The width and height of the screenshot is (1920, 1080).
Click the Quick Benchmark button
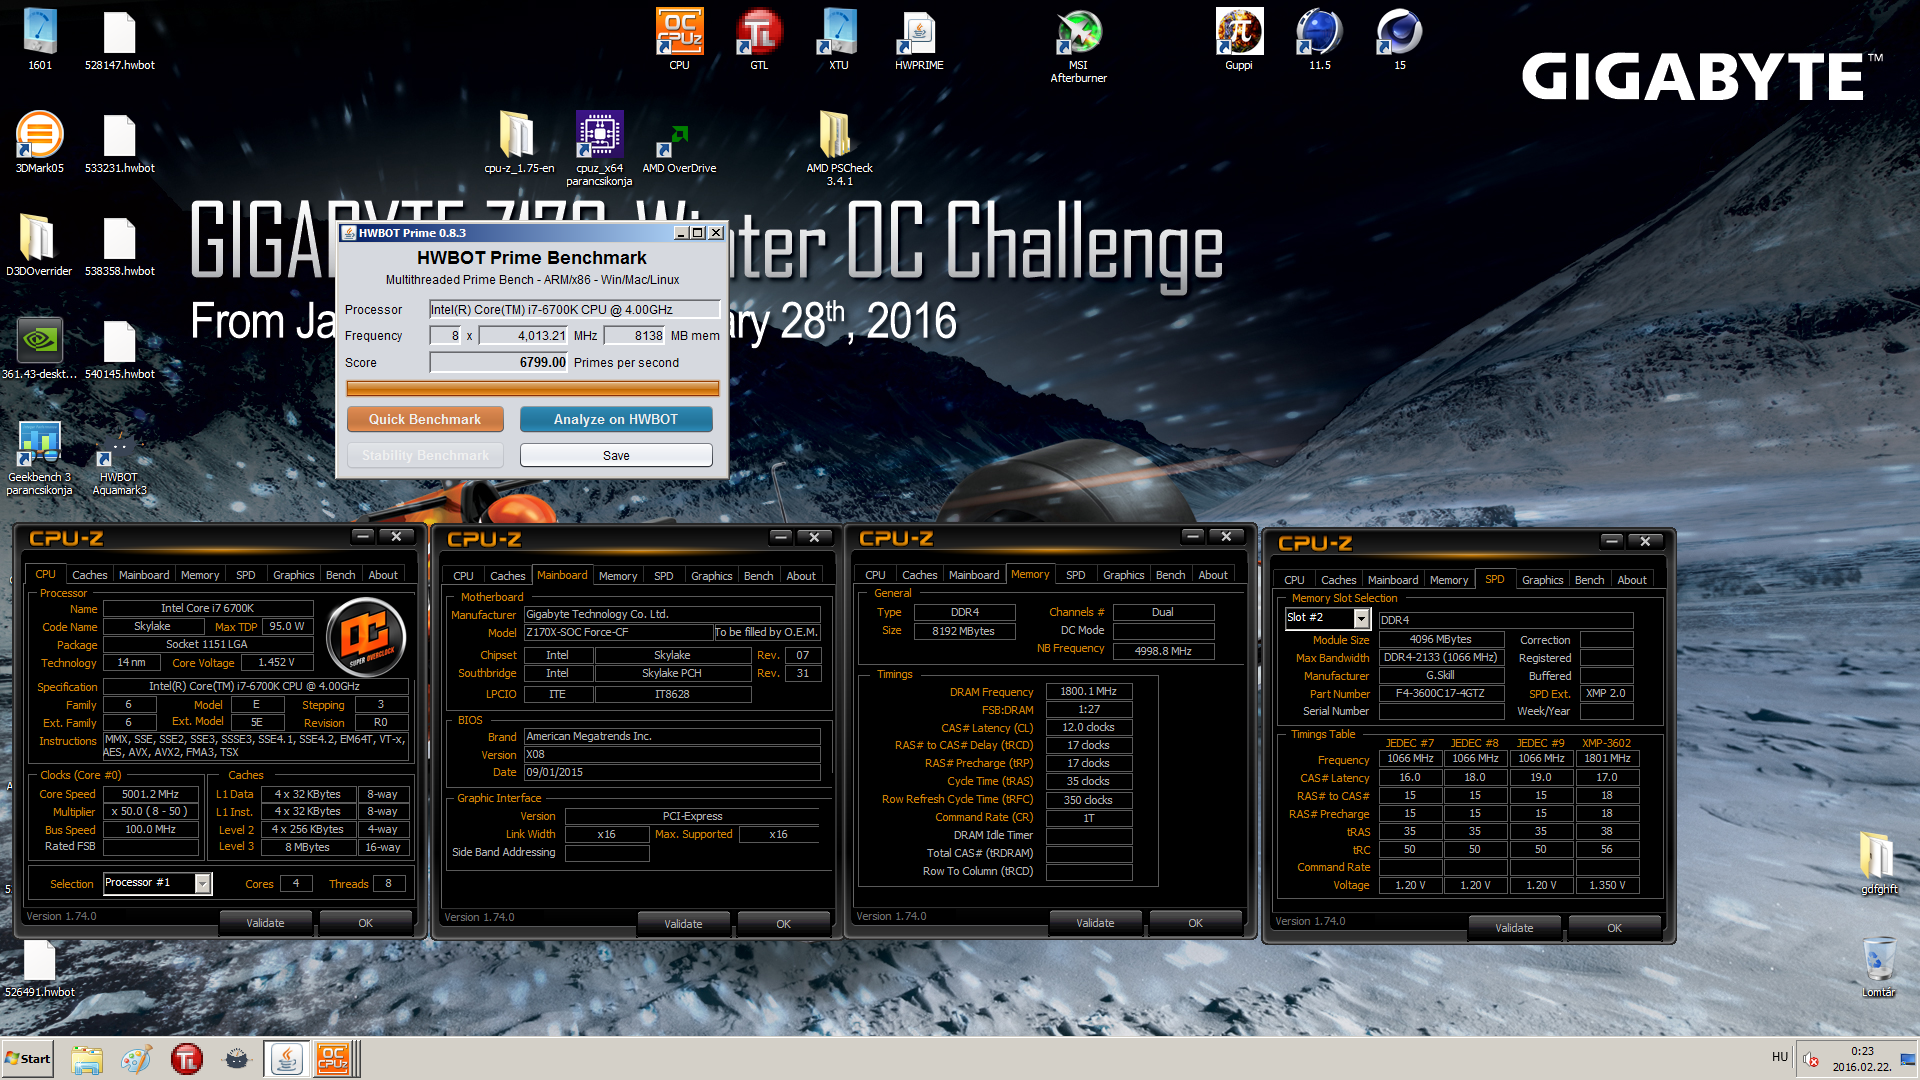pyautogui.click(x=425, y=419)
